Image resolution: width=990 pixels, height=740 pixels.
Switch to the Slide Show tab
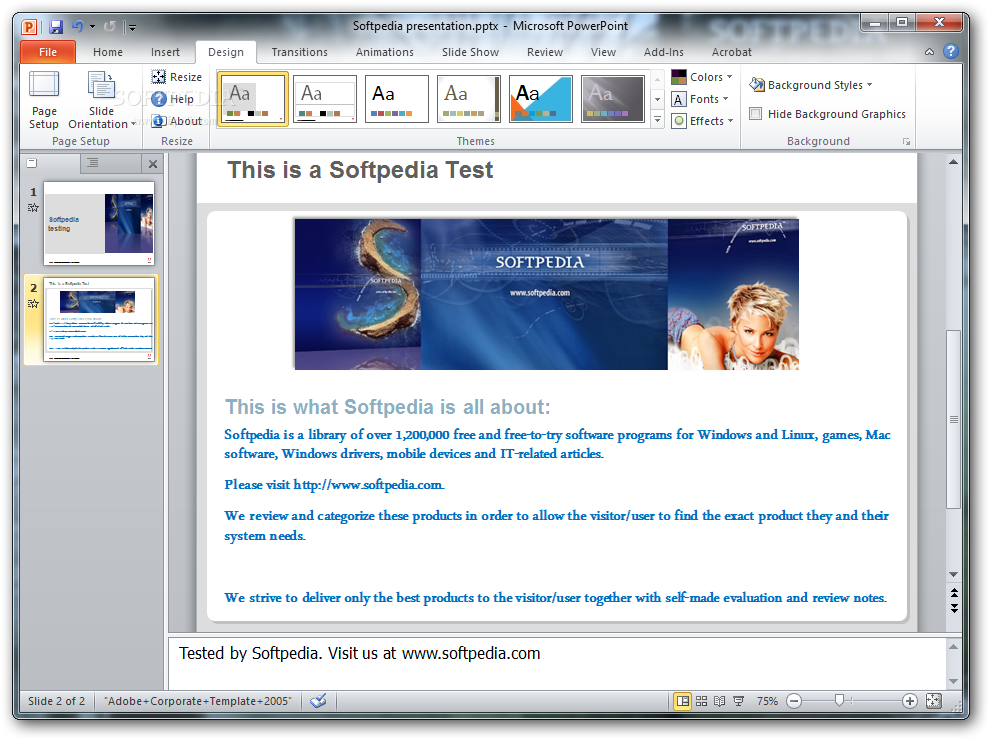point(470,52)
